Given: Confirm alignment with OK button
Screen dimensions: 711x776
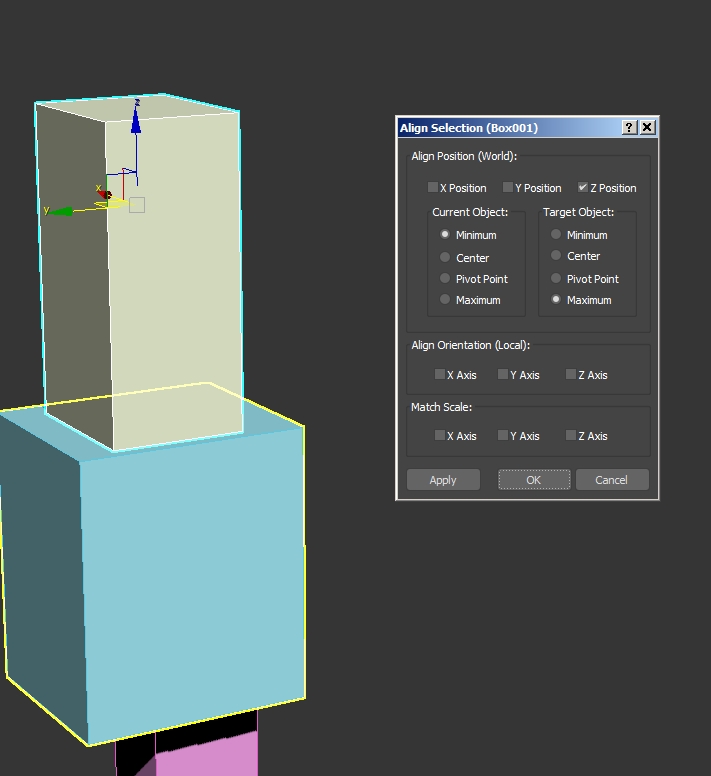Looking at the screenshot, I should pos(534,480).
